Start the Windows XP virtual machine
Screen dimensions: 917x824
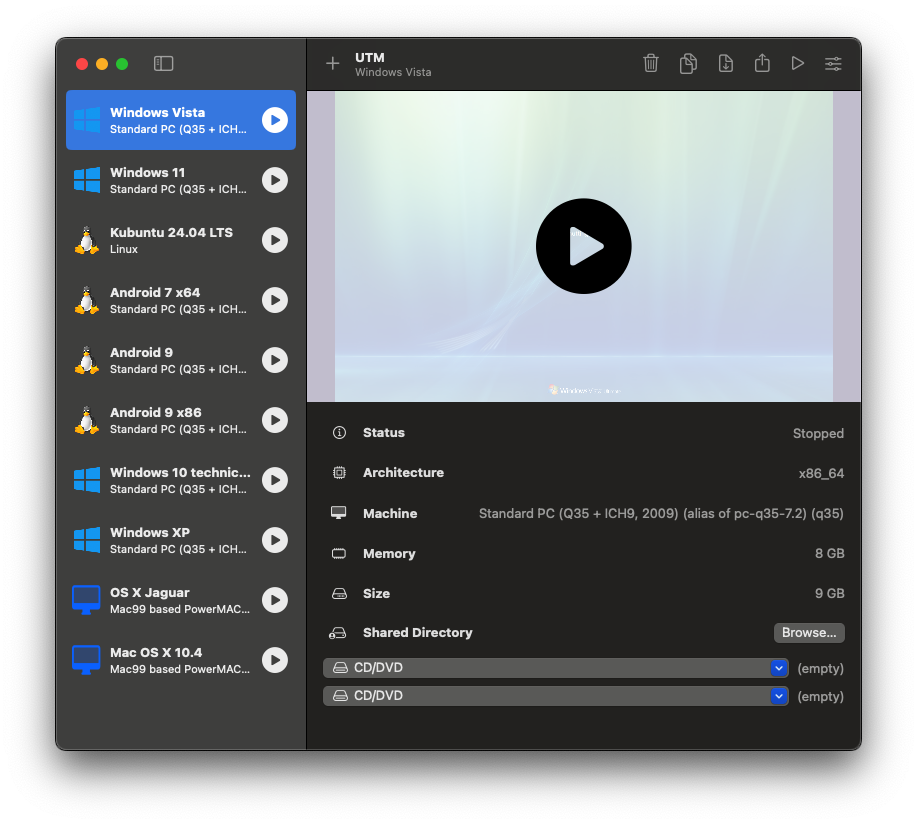coord(274,540)
